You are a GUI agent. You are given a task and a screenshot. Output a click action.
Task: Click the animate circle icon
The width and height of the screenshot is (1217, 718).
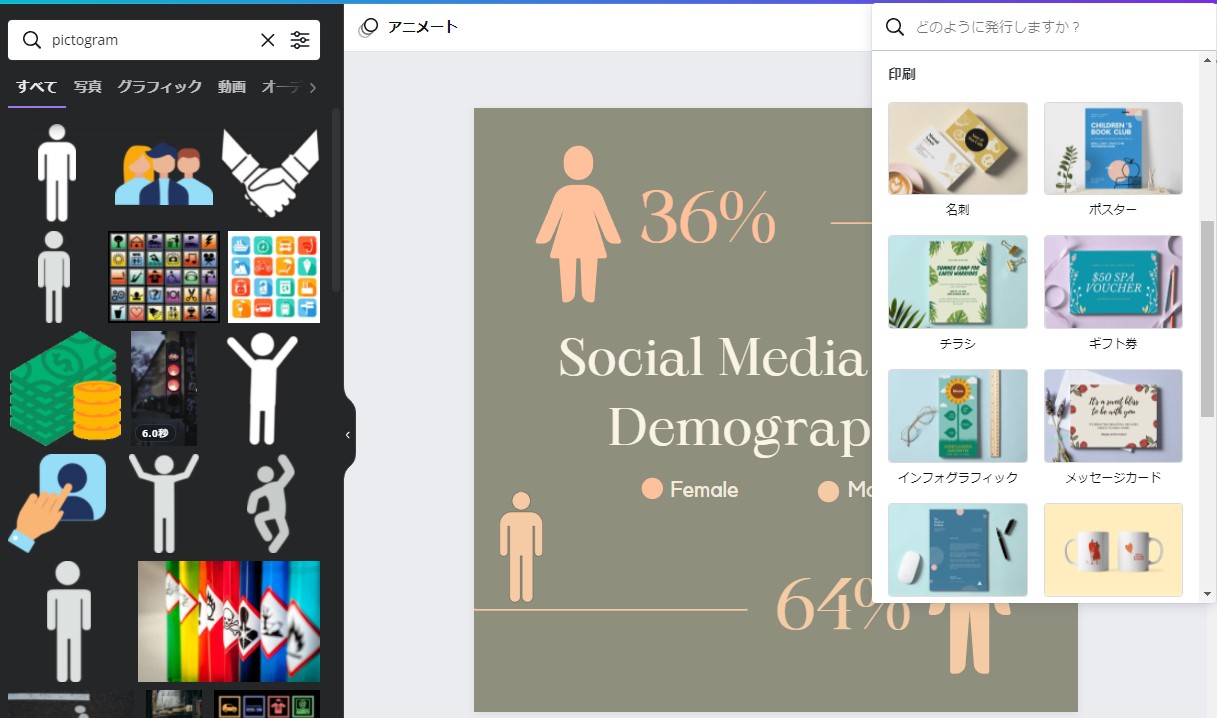(x=369, y=27)
